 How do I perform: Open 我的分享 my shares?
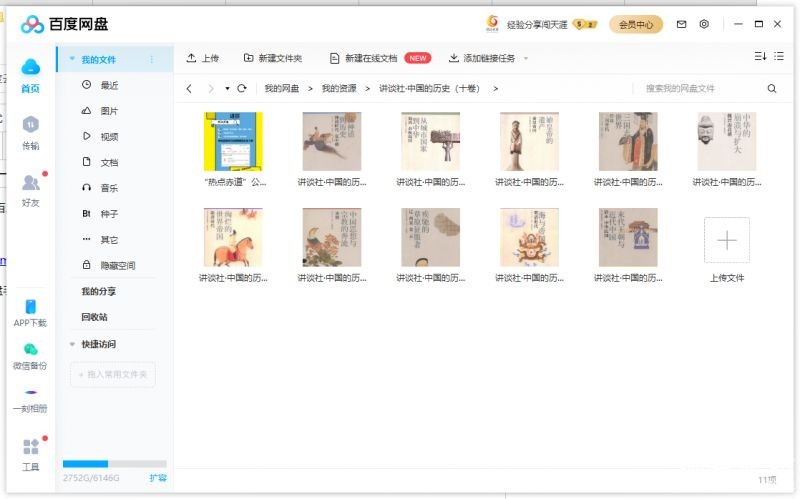click(x=98, y=291)
